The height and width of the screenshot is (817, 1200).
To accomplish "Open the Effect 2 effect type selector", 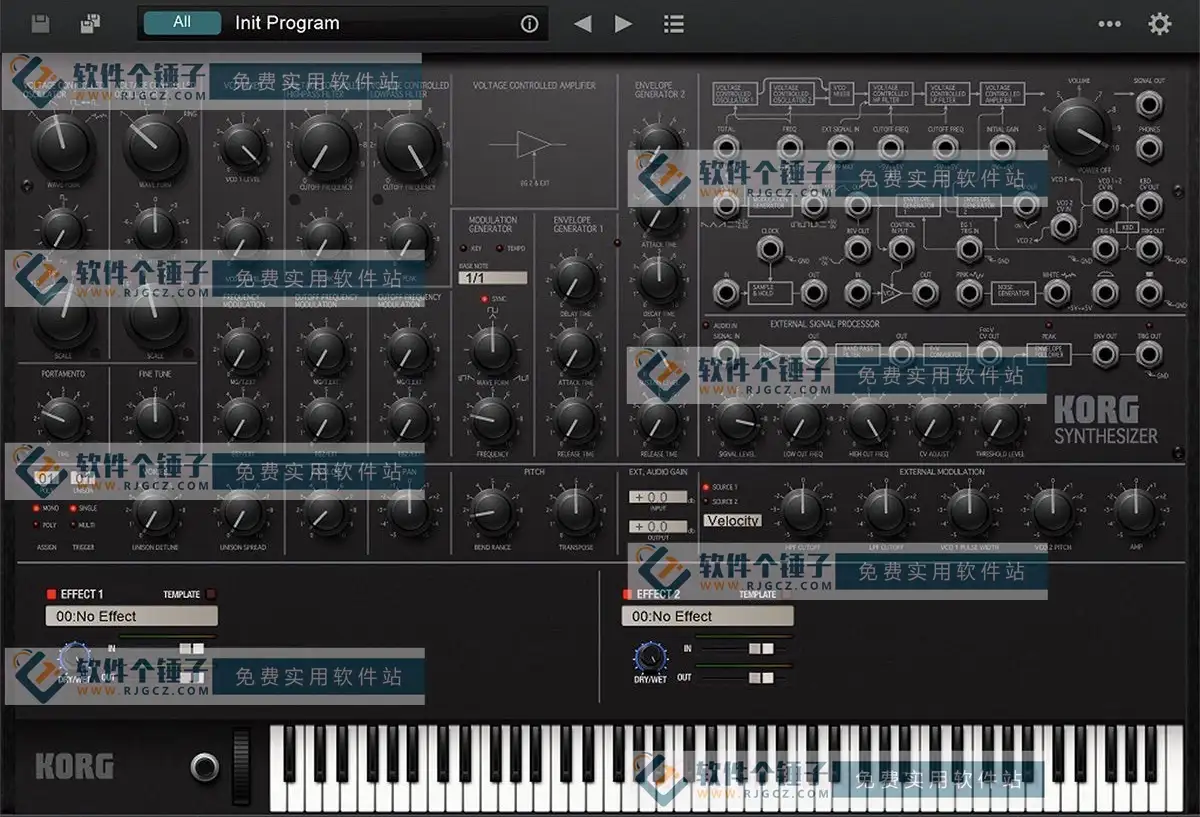I will pos(706,616).
